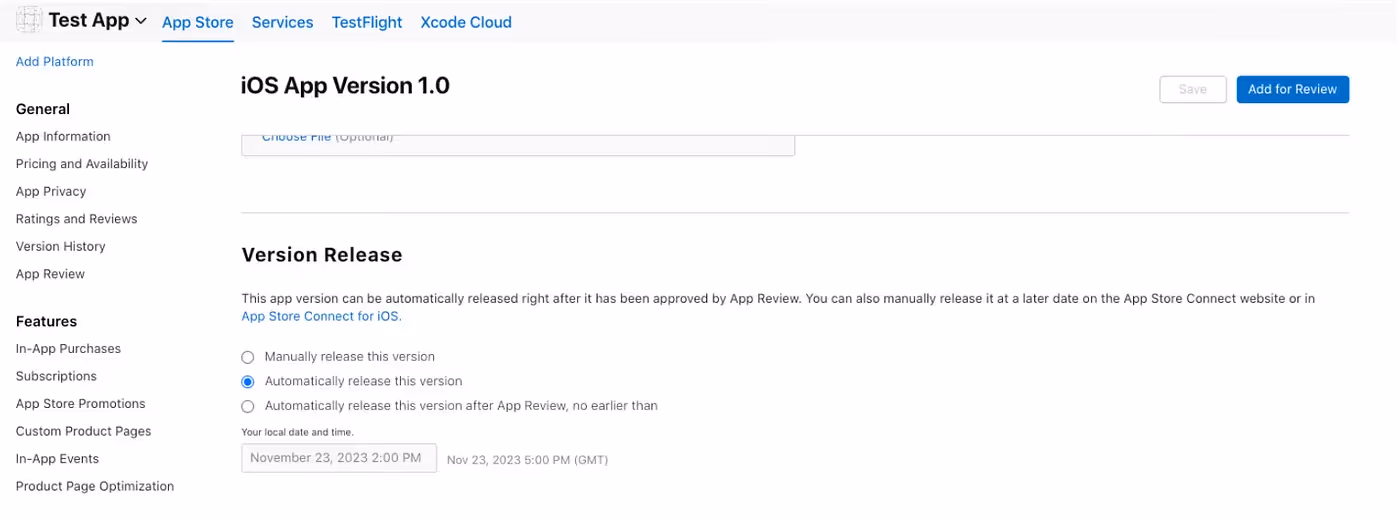Click the Version Release heading
This screenshot has width=1400, height=521.
(322, 255)
